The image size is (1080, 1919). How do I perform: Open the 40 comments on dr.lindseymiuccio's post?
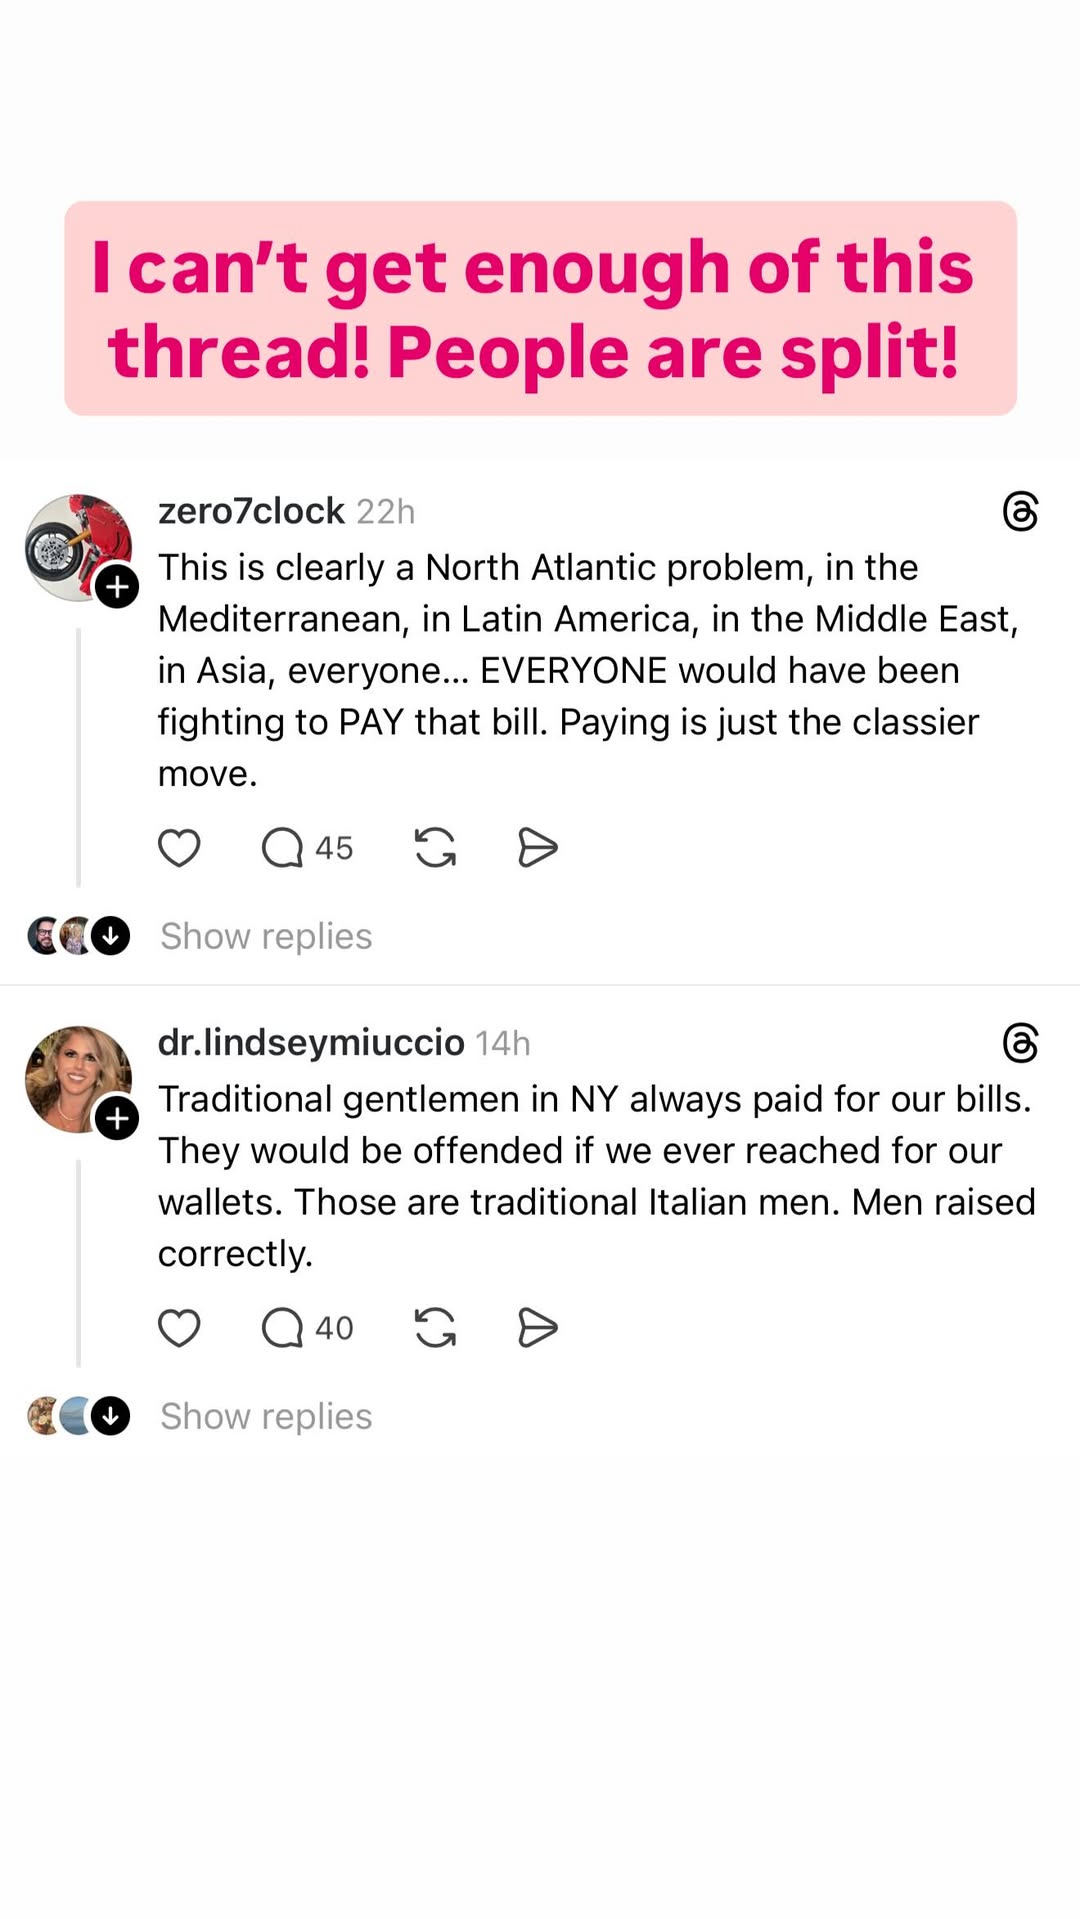coord(306,1328)
